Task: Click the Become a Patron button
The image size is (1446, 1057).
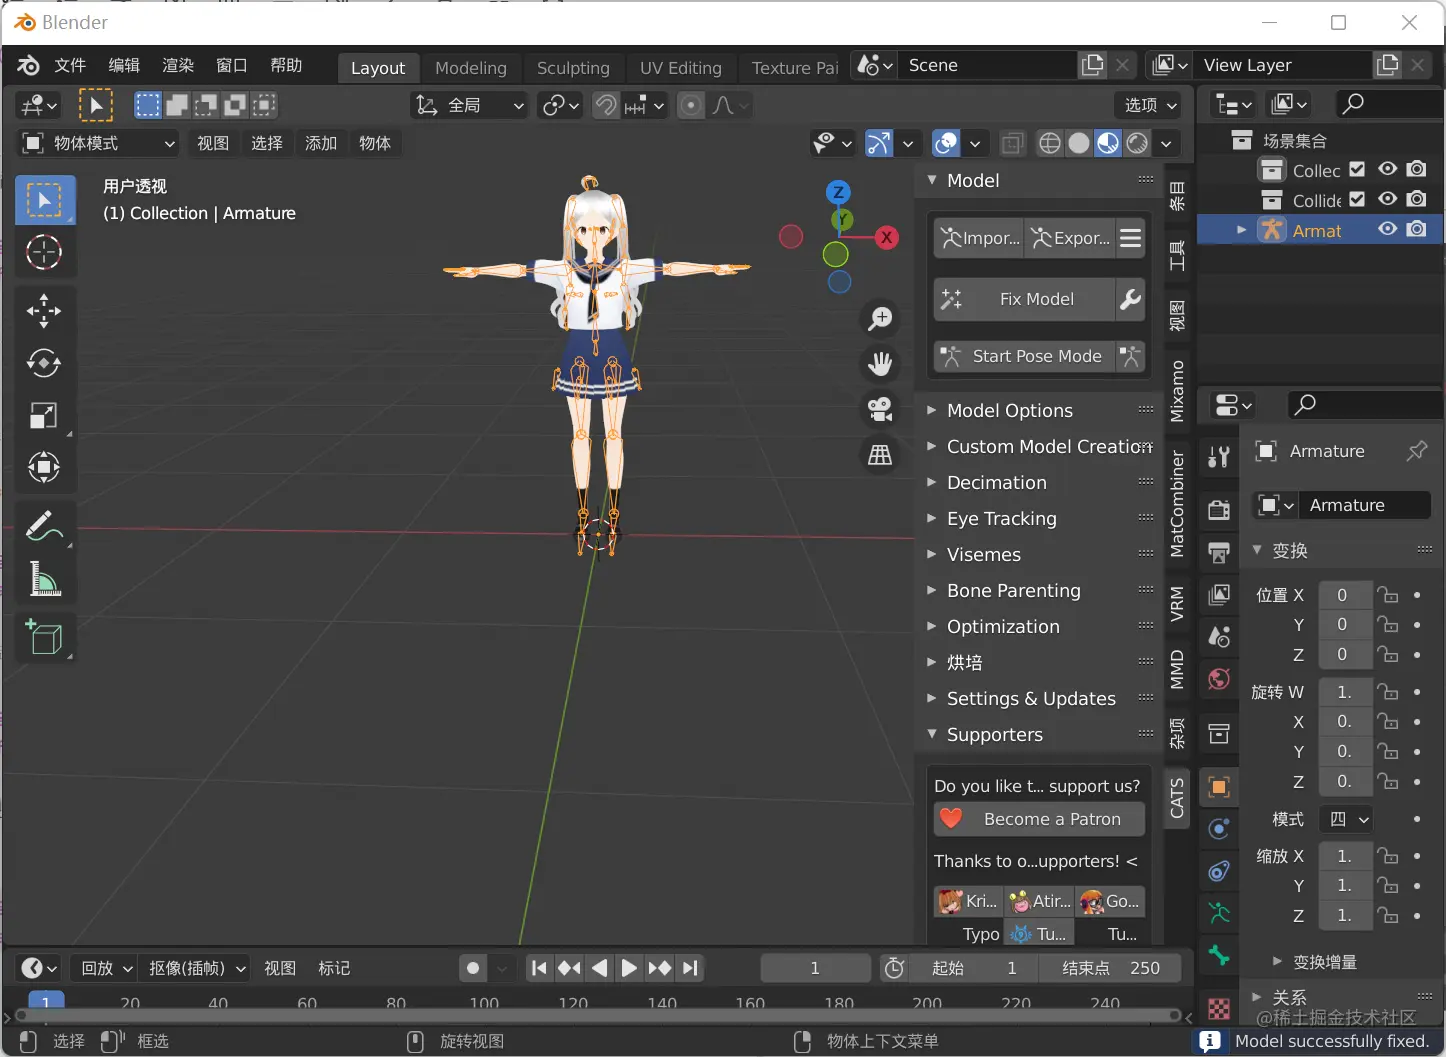Action: [x=1038, y=819]
